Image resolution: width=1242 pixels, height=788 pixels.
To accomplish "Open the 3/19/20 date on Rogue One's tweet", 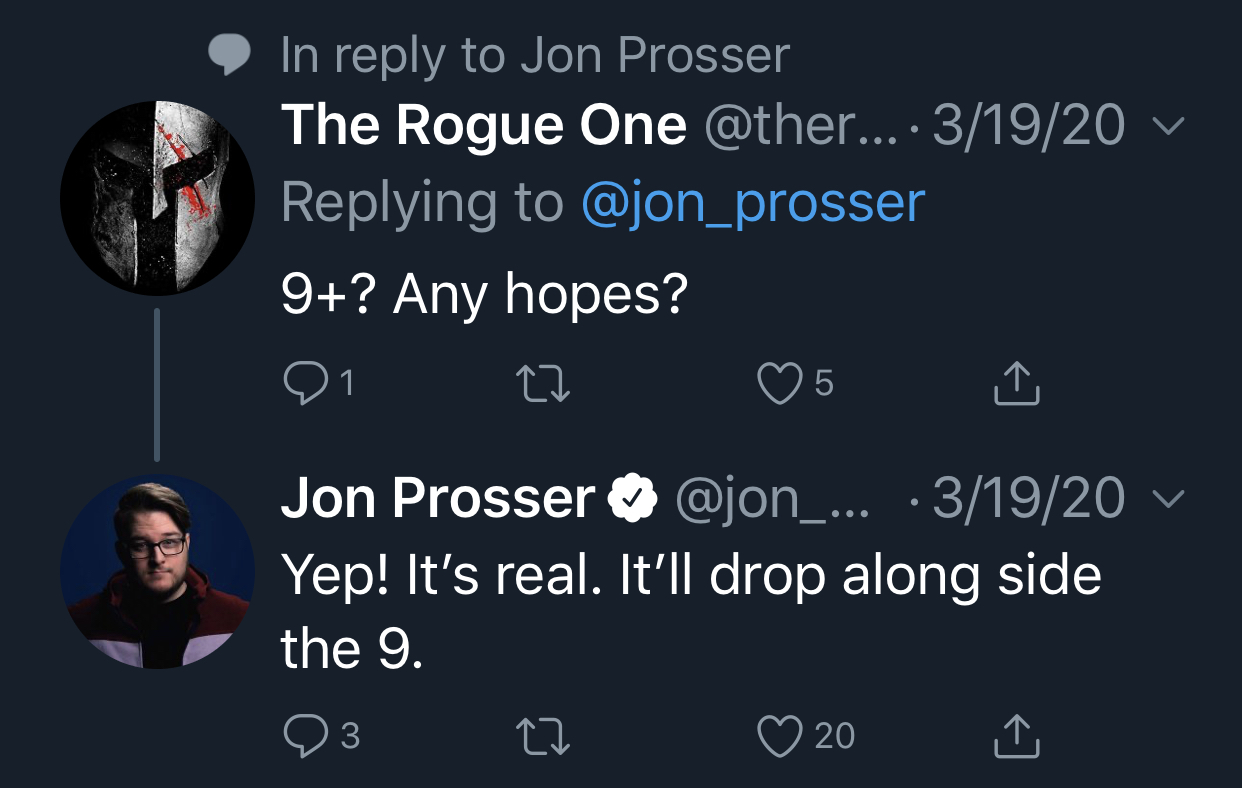I will point(1029,126).
